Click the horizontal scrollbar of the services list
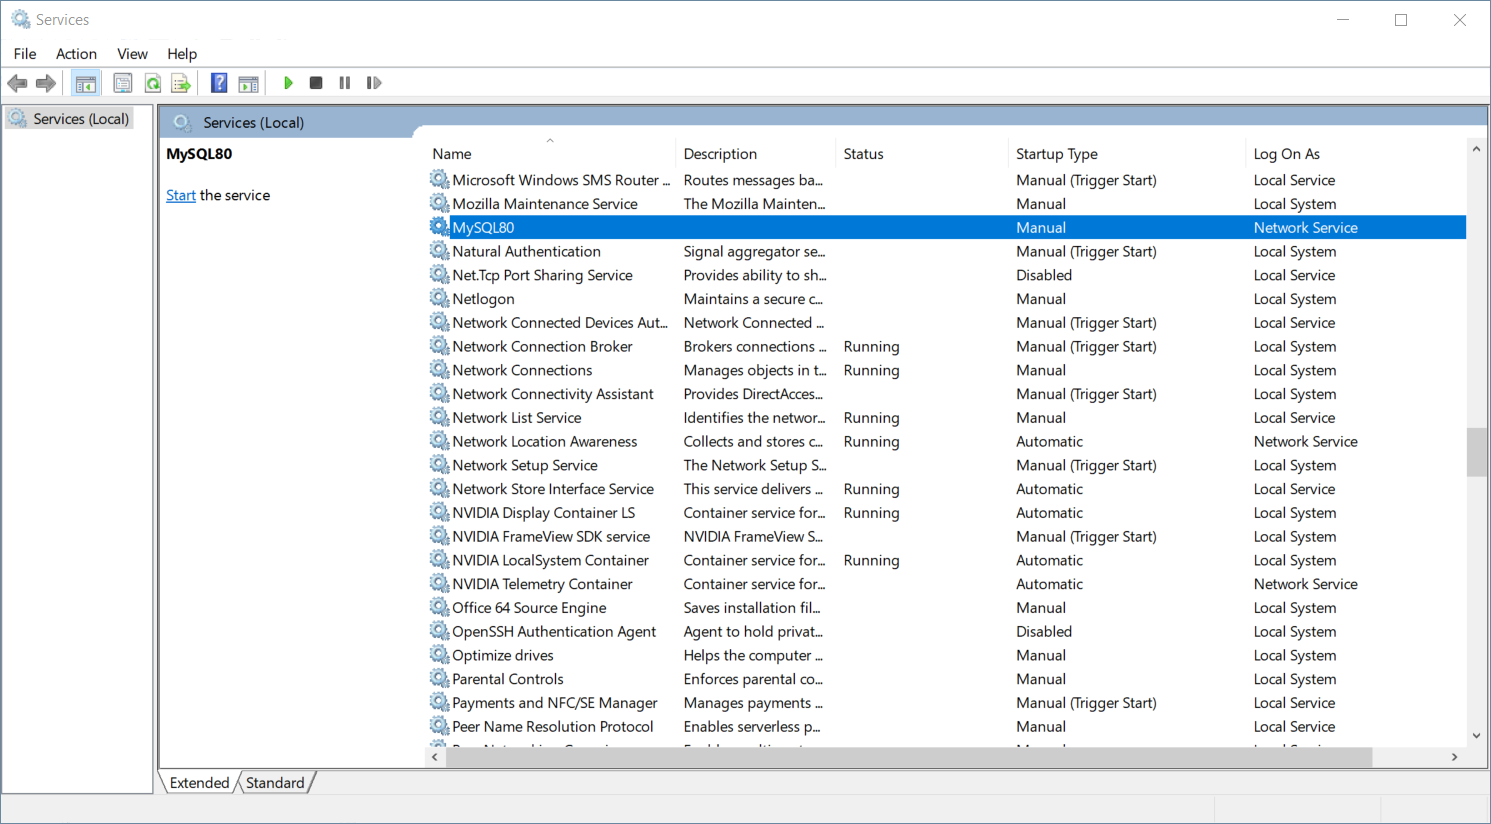Screen dimensions: 1491x824 [x=909, y=758]
